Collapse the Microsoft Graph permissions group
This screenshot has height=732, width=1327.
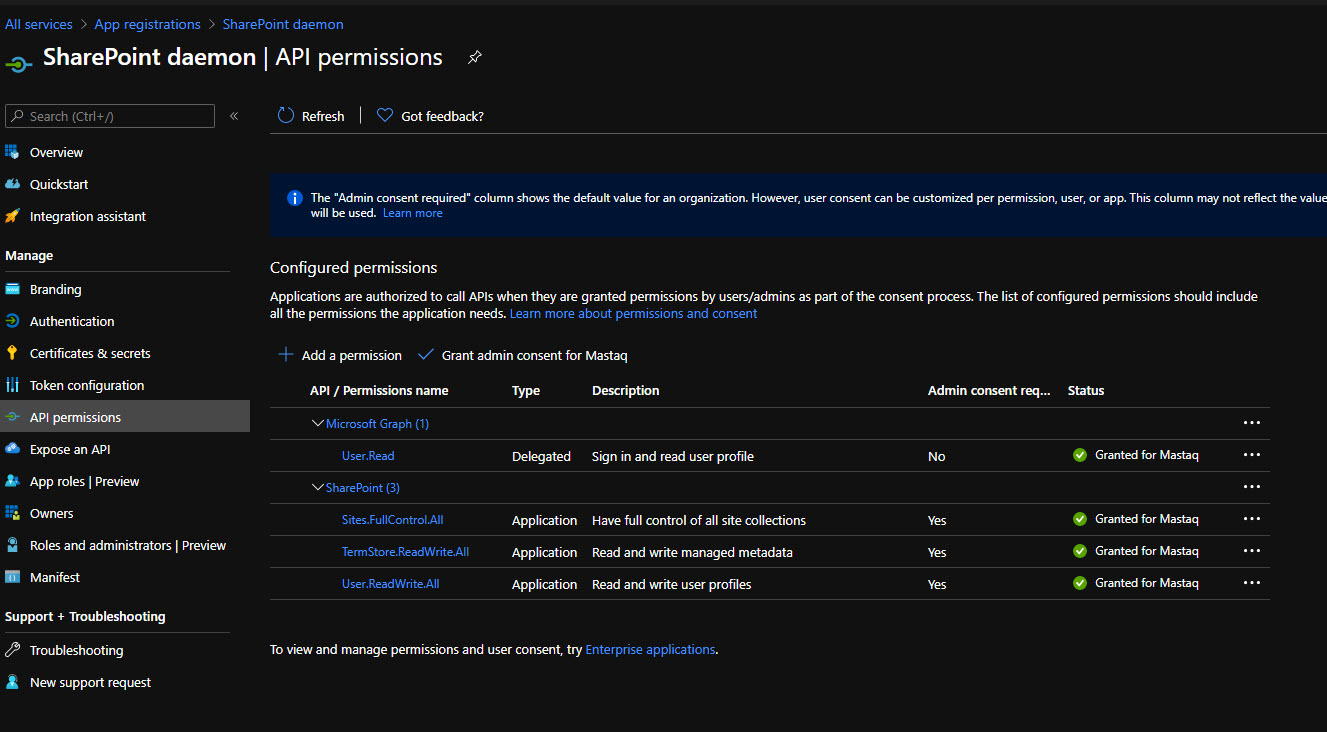pos(318,424)
